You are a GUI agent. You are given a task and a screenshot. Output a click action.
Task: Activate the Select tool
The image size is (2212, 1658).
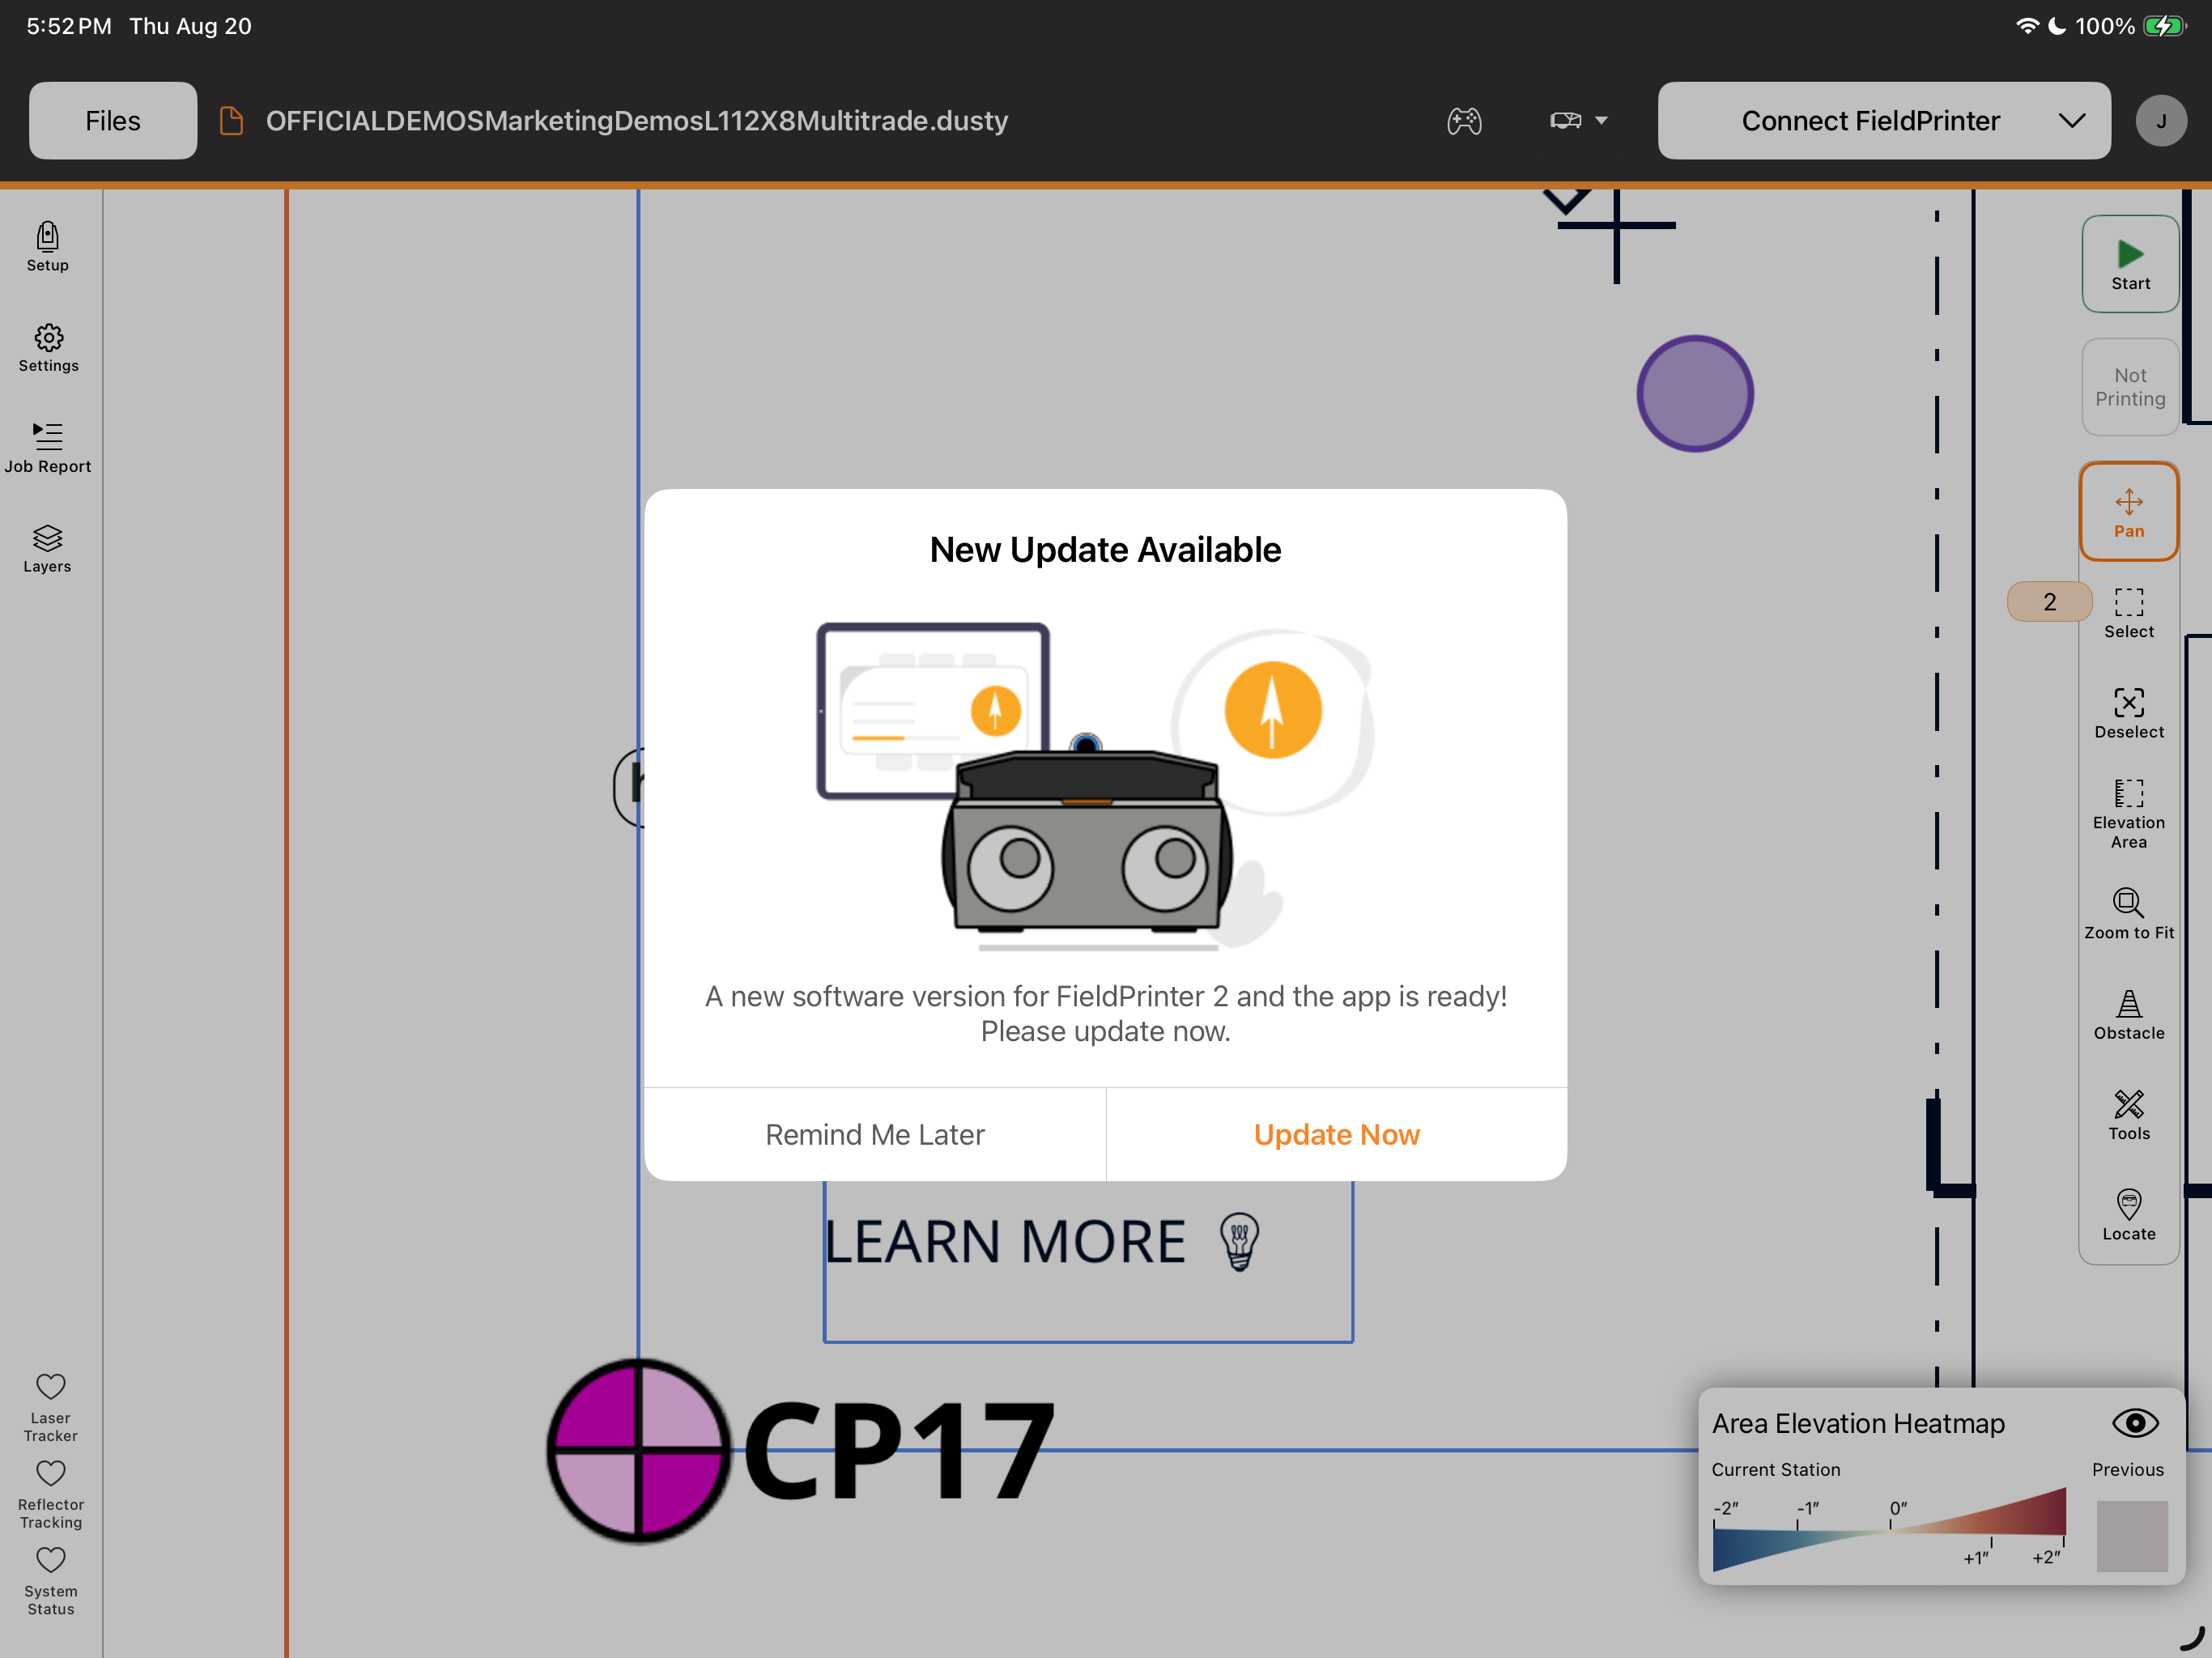coord(2129,613)
